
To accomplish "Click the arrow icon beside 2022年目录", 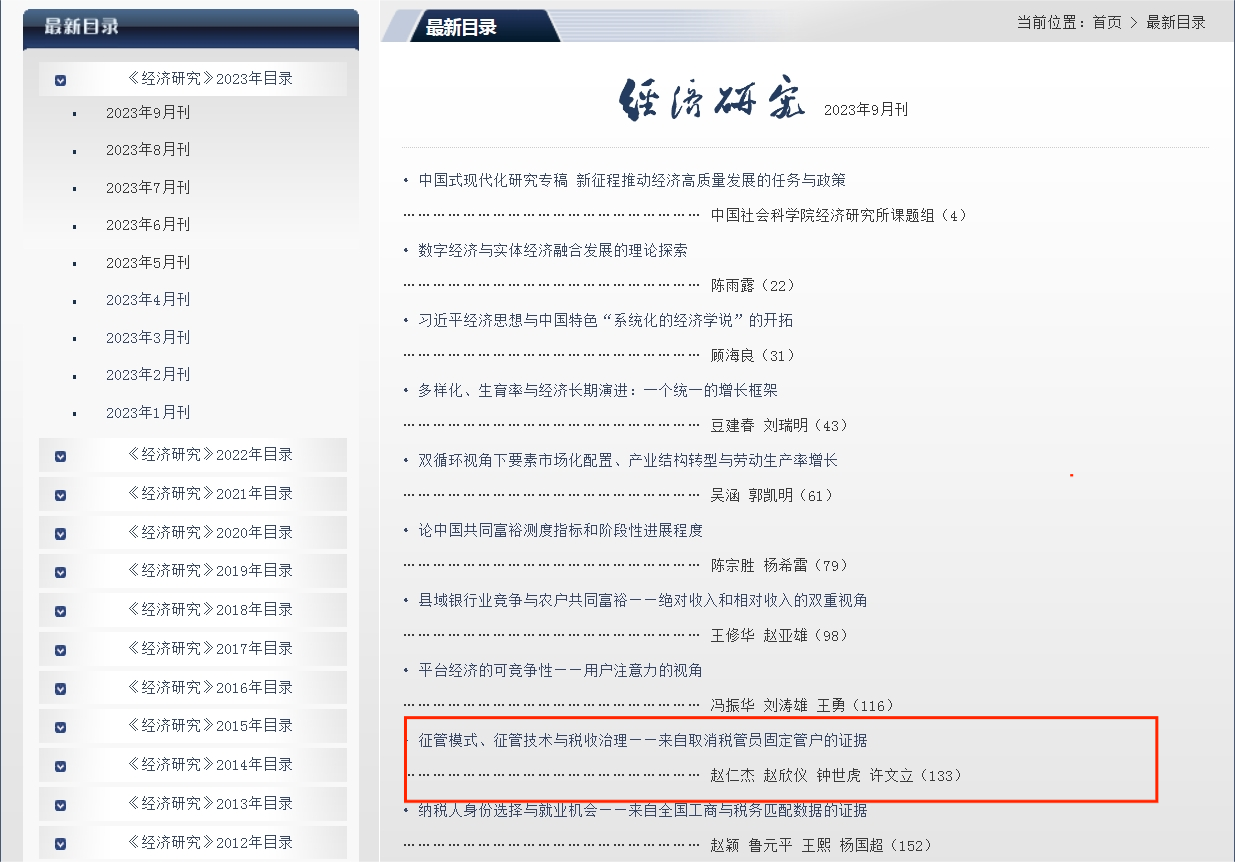I will (x=61, y=456).
